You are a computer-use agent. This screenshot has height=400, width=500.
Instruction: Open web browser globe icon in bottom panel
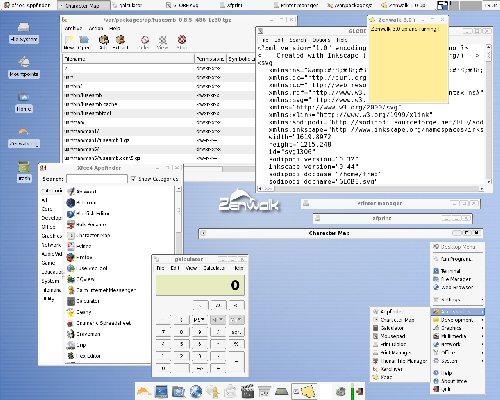pyautogui.click(x=196, y=392)
